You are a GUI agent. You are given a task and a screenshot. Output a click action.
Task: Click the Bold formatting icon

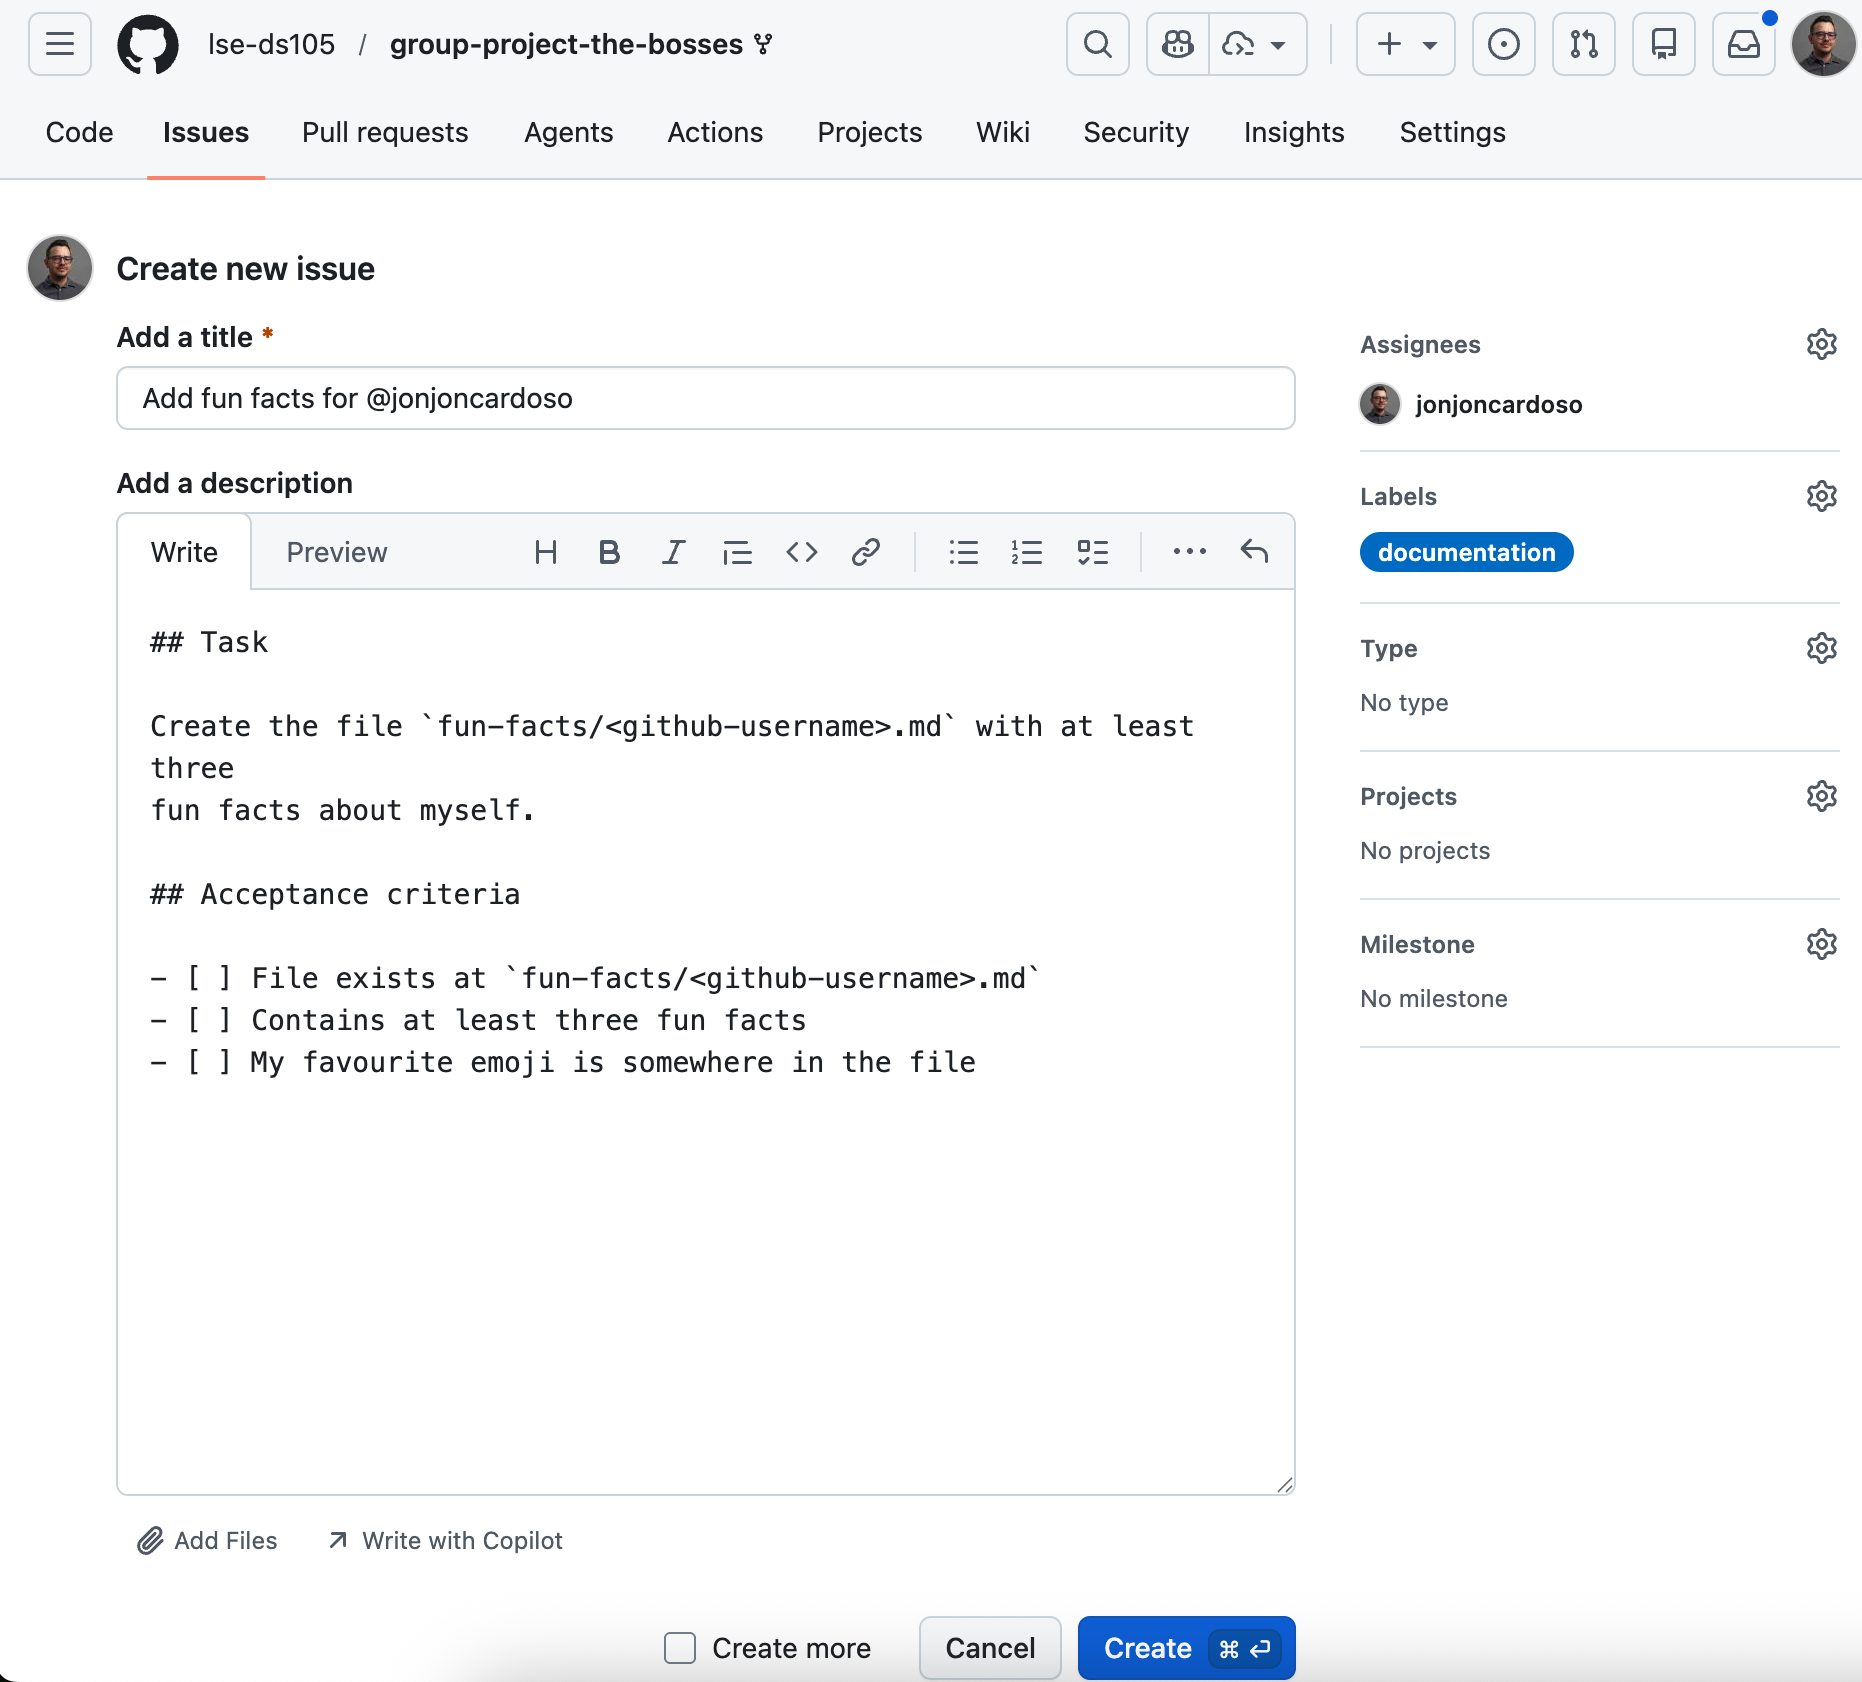[609, 552]
